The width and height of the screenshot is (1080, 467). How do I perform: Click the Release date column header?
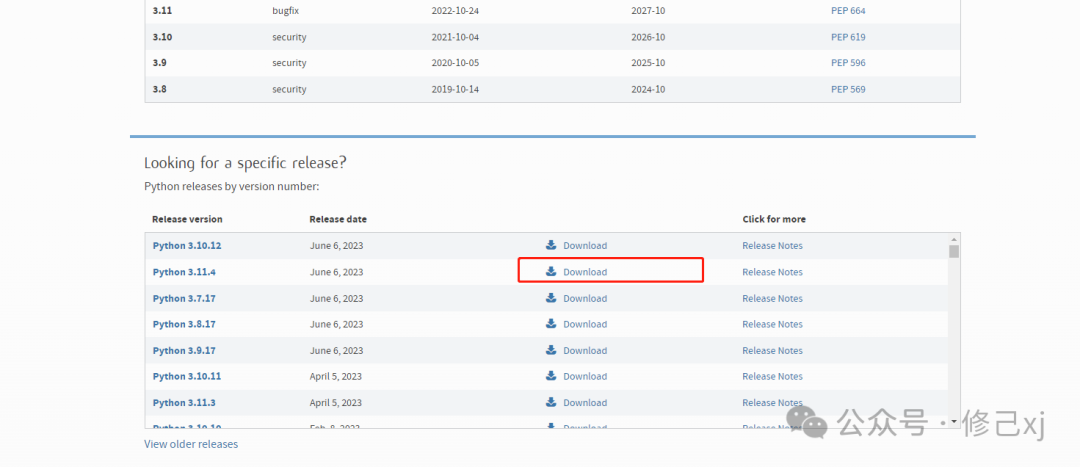coord(338,220)
